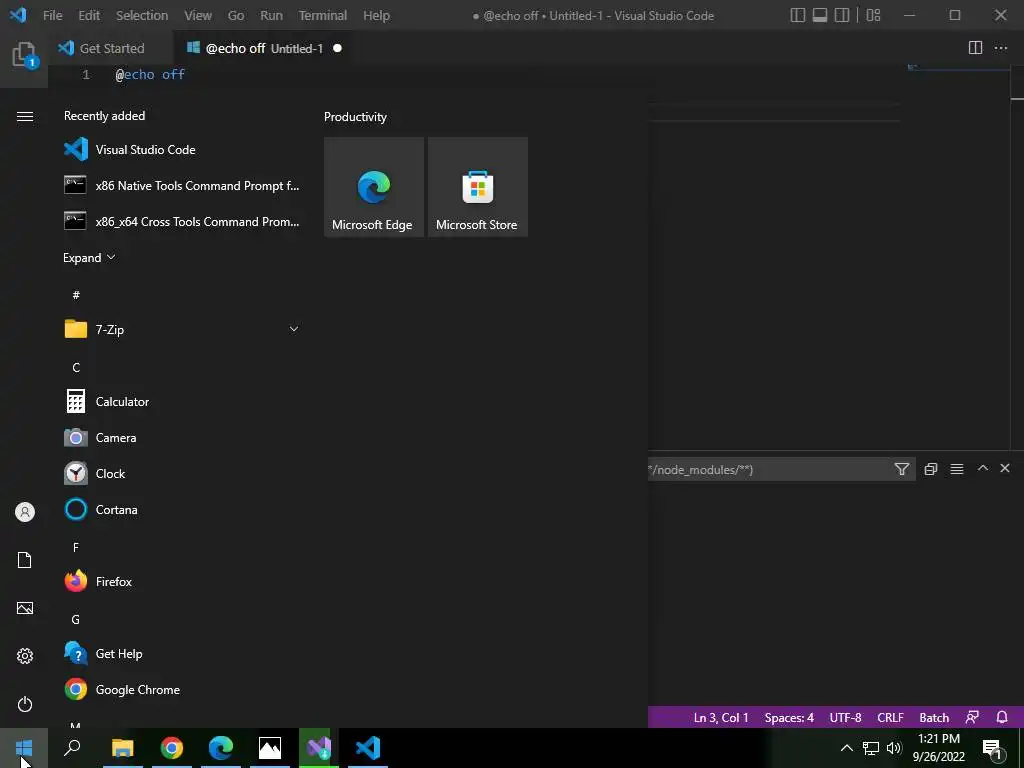
Task: Click the panel Collapse All icon
Action: coord(931,469)
